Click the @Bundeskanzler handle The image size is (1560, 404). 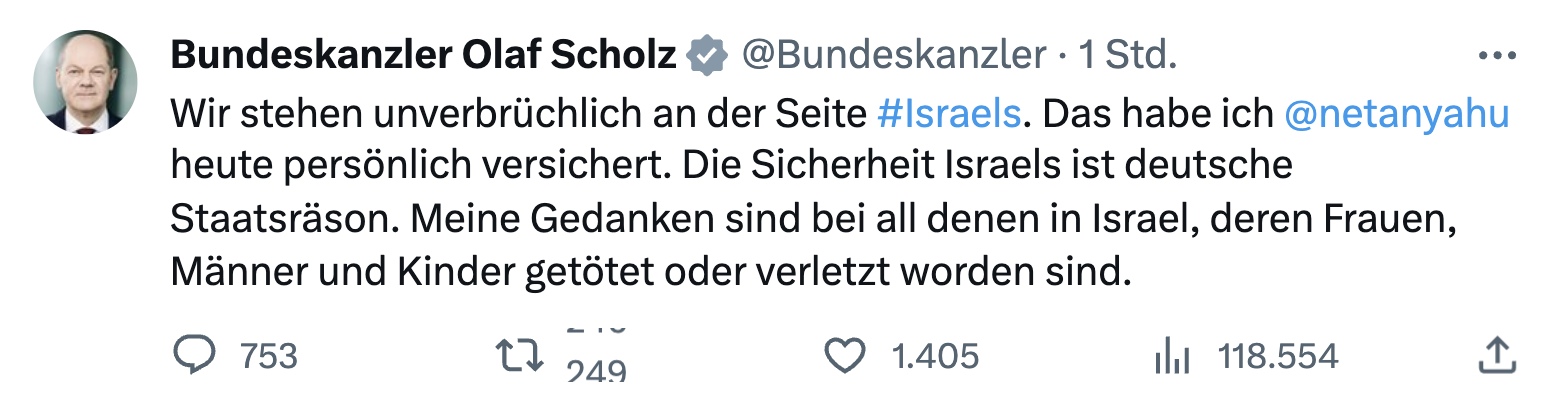pyautogui.click(x=893, y=56)
